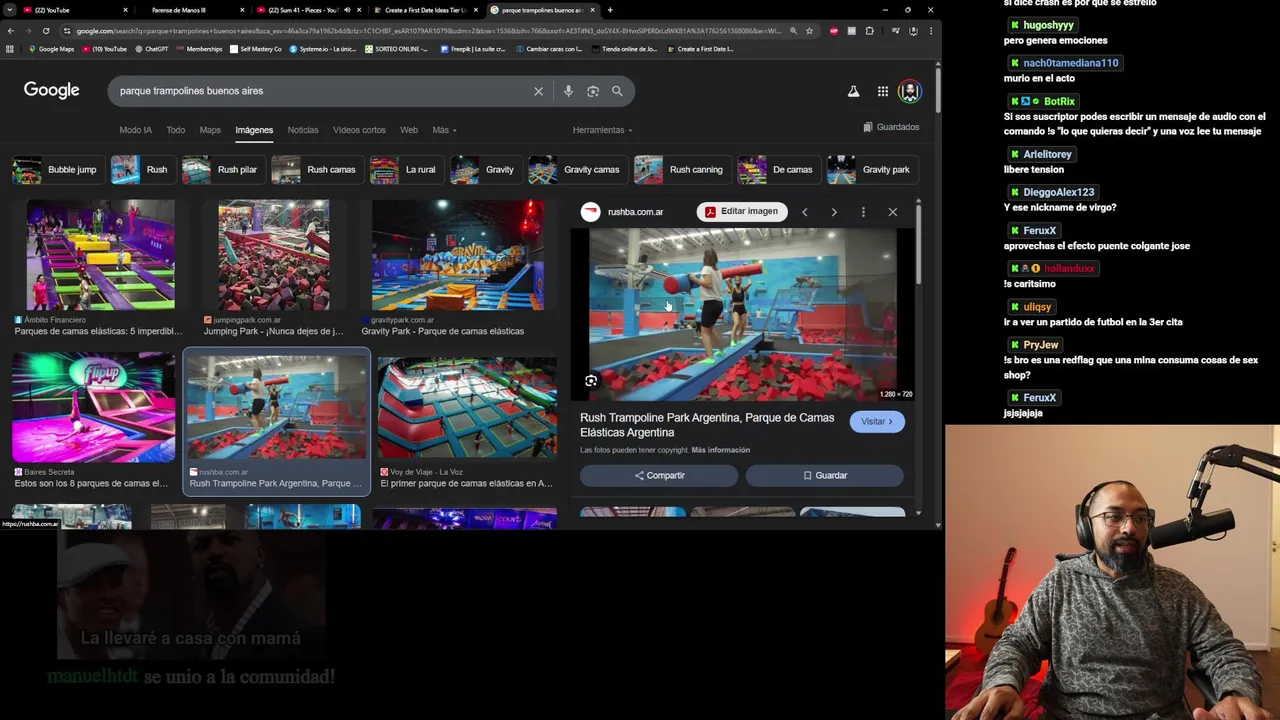1280x720 pixels.
Task: Click the large Rush Trampoline preview image
Action: click(742, 314)
